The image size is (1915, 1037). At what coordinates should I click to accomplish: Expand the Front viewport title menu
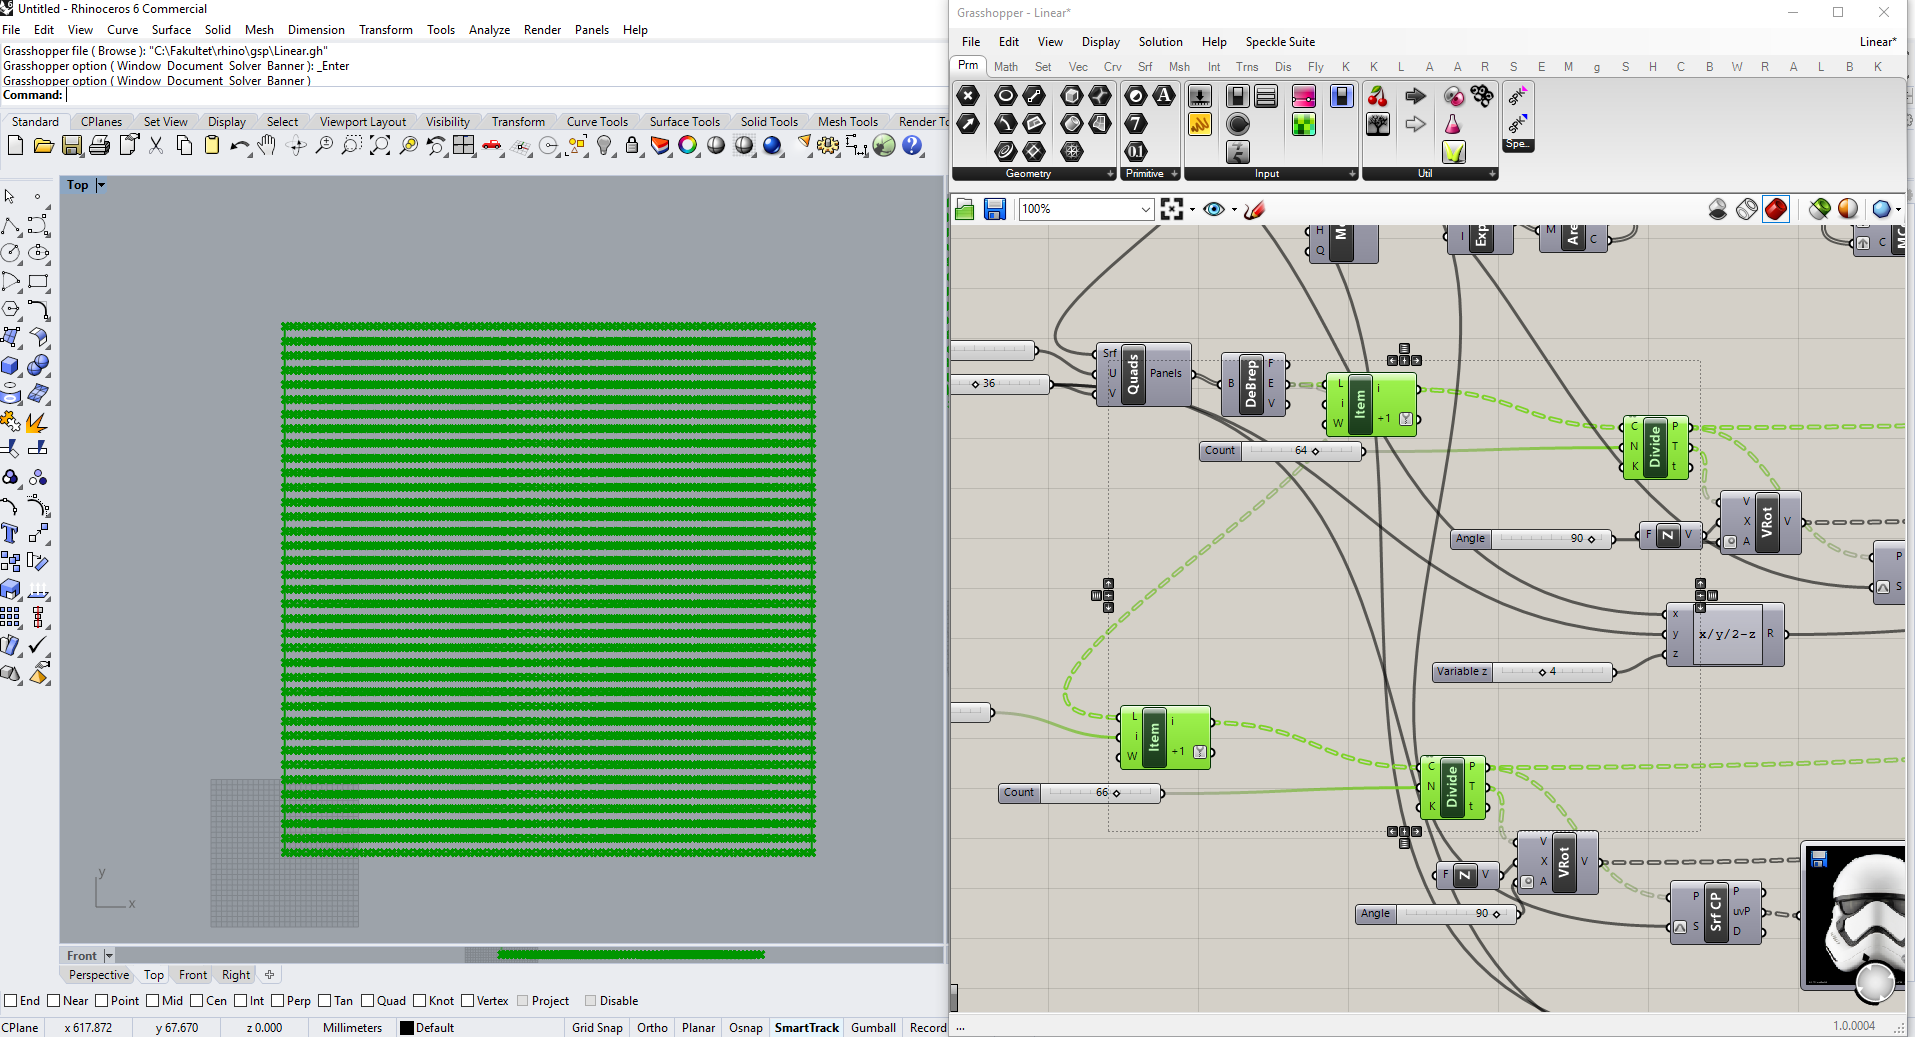pyautogui.click(x=109, y=956)
